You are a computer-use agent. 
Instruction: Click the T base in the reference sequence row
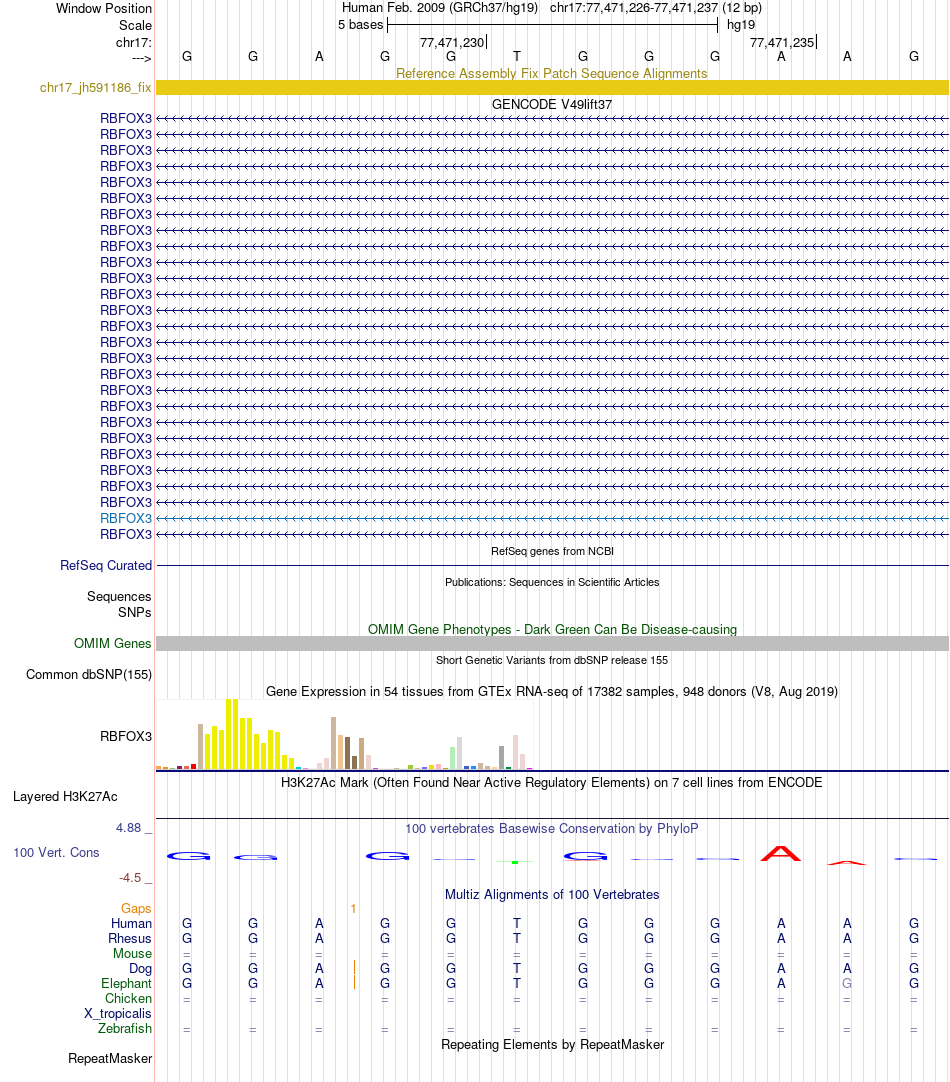(517, 57)
